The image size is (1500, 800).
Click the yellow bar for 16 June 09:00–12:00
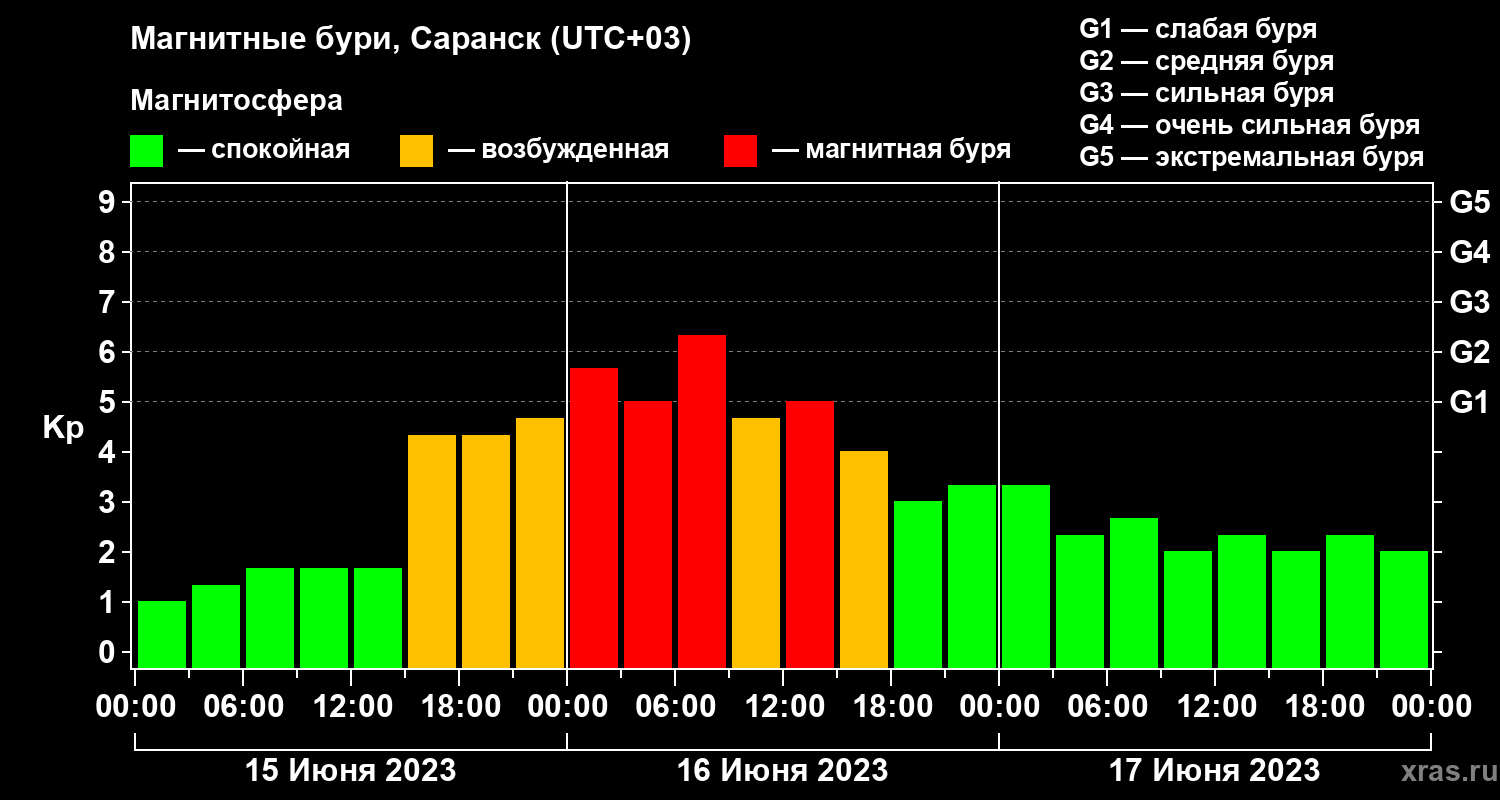coord(756,543)
